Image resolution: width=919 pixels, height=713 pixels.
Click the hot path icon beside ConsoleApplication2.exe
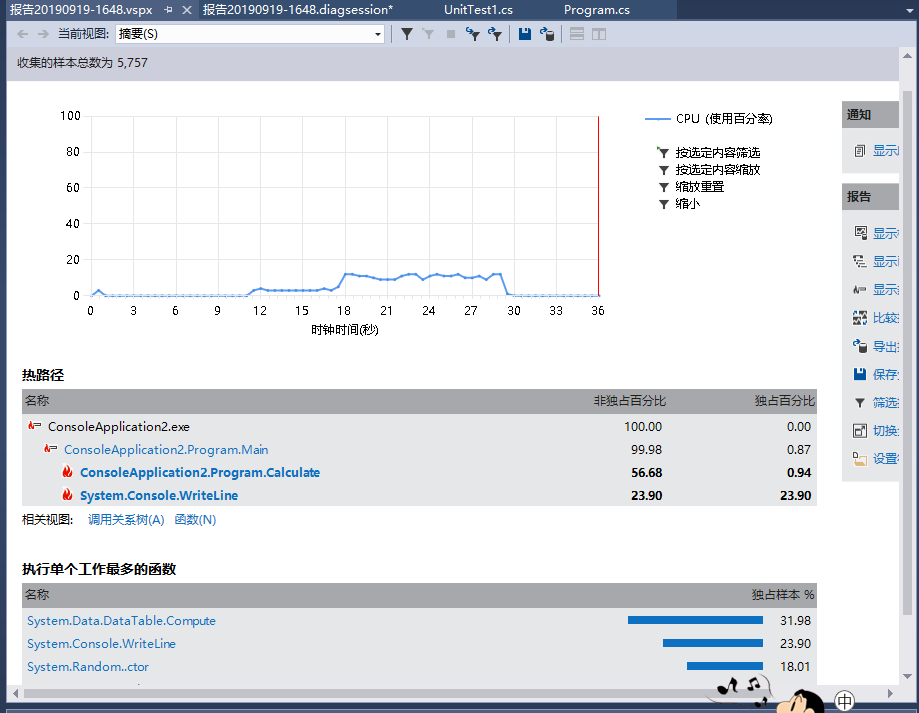[35, 426]
